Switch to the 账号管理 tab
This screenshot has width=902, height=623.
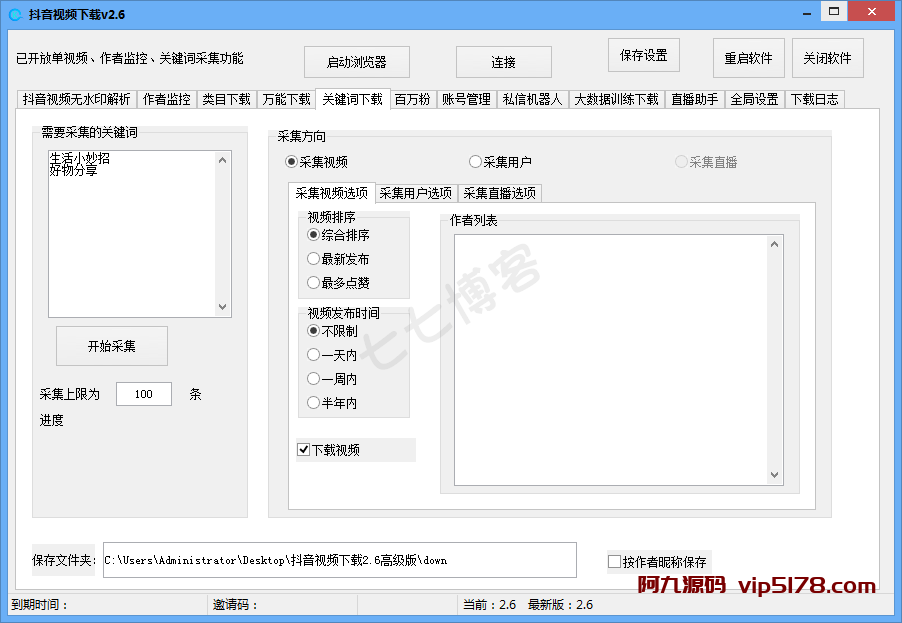tap(466, 99)
